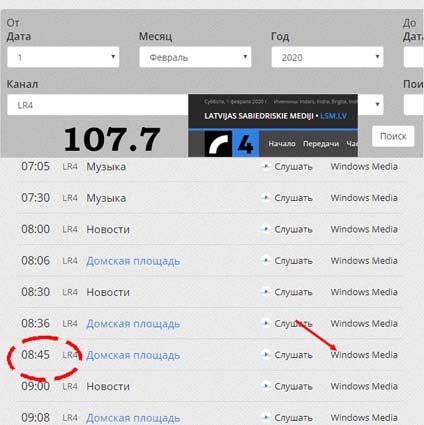The width and height of the screenshot is (424, 425).
Task: Open the Передачи menu item
Action: (x=321, y=144)
